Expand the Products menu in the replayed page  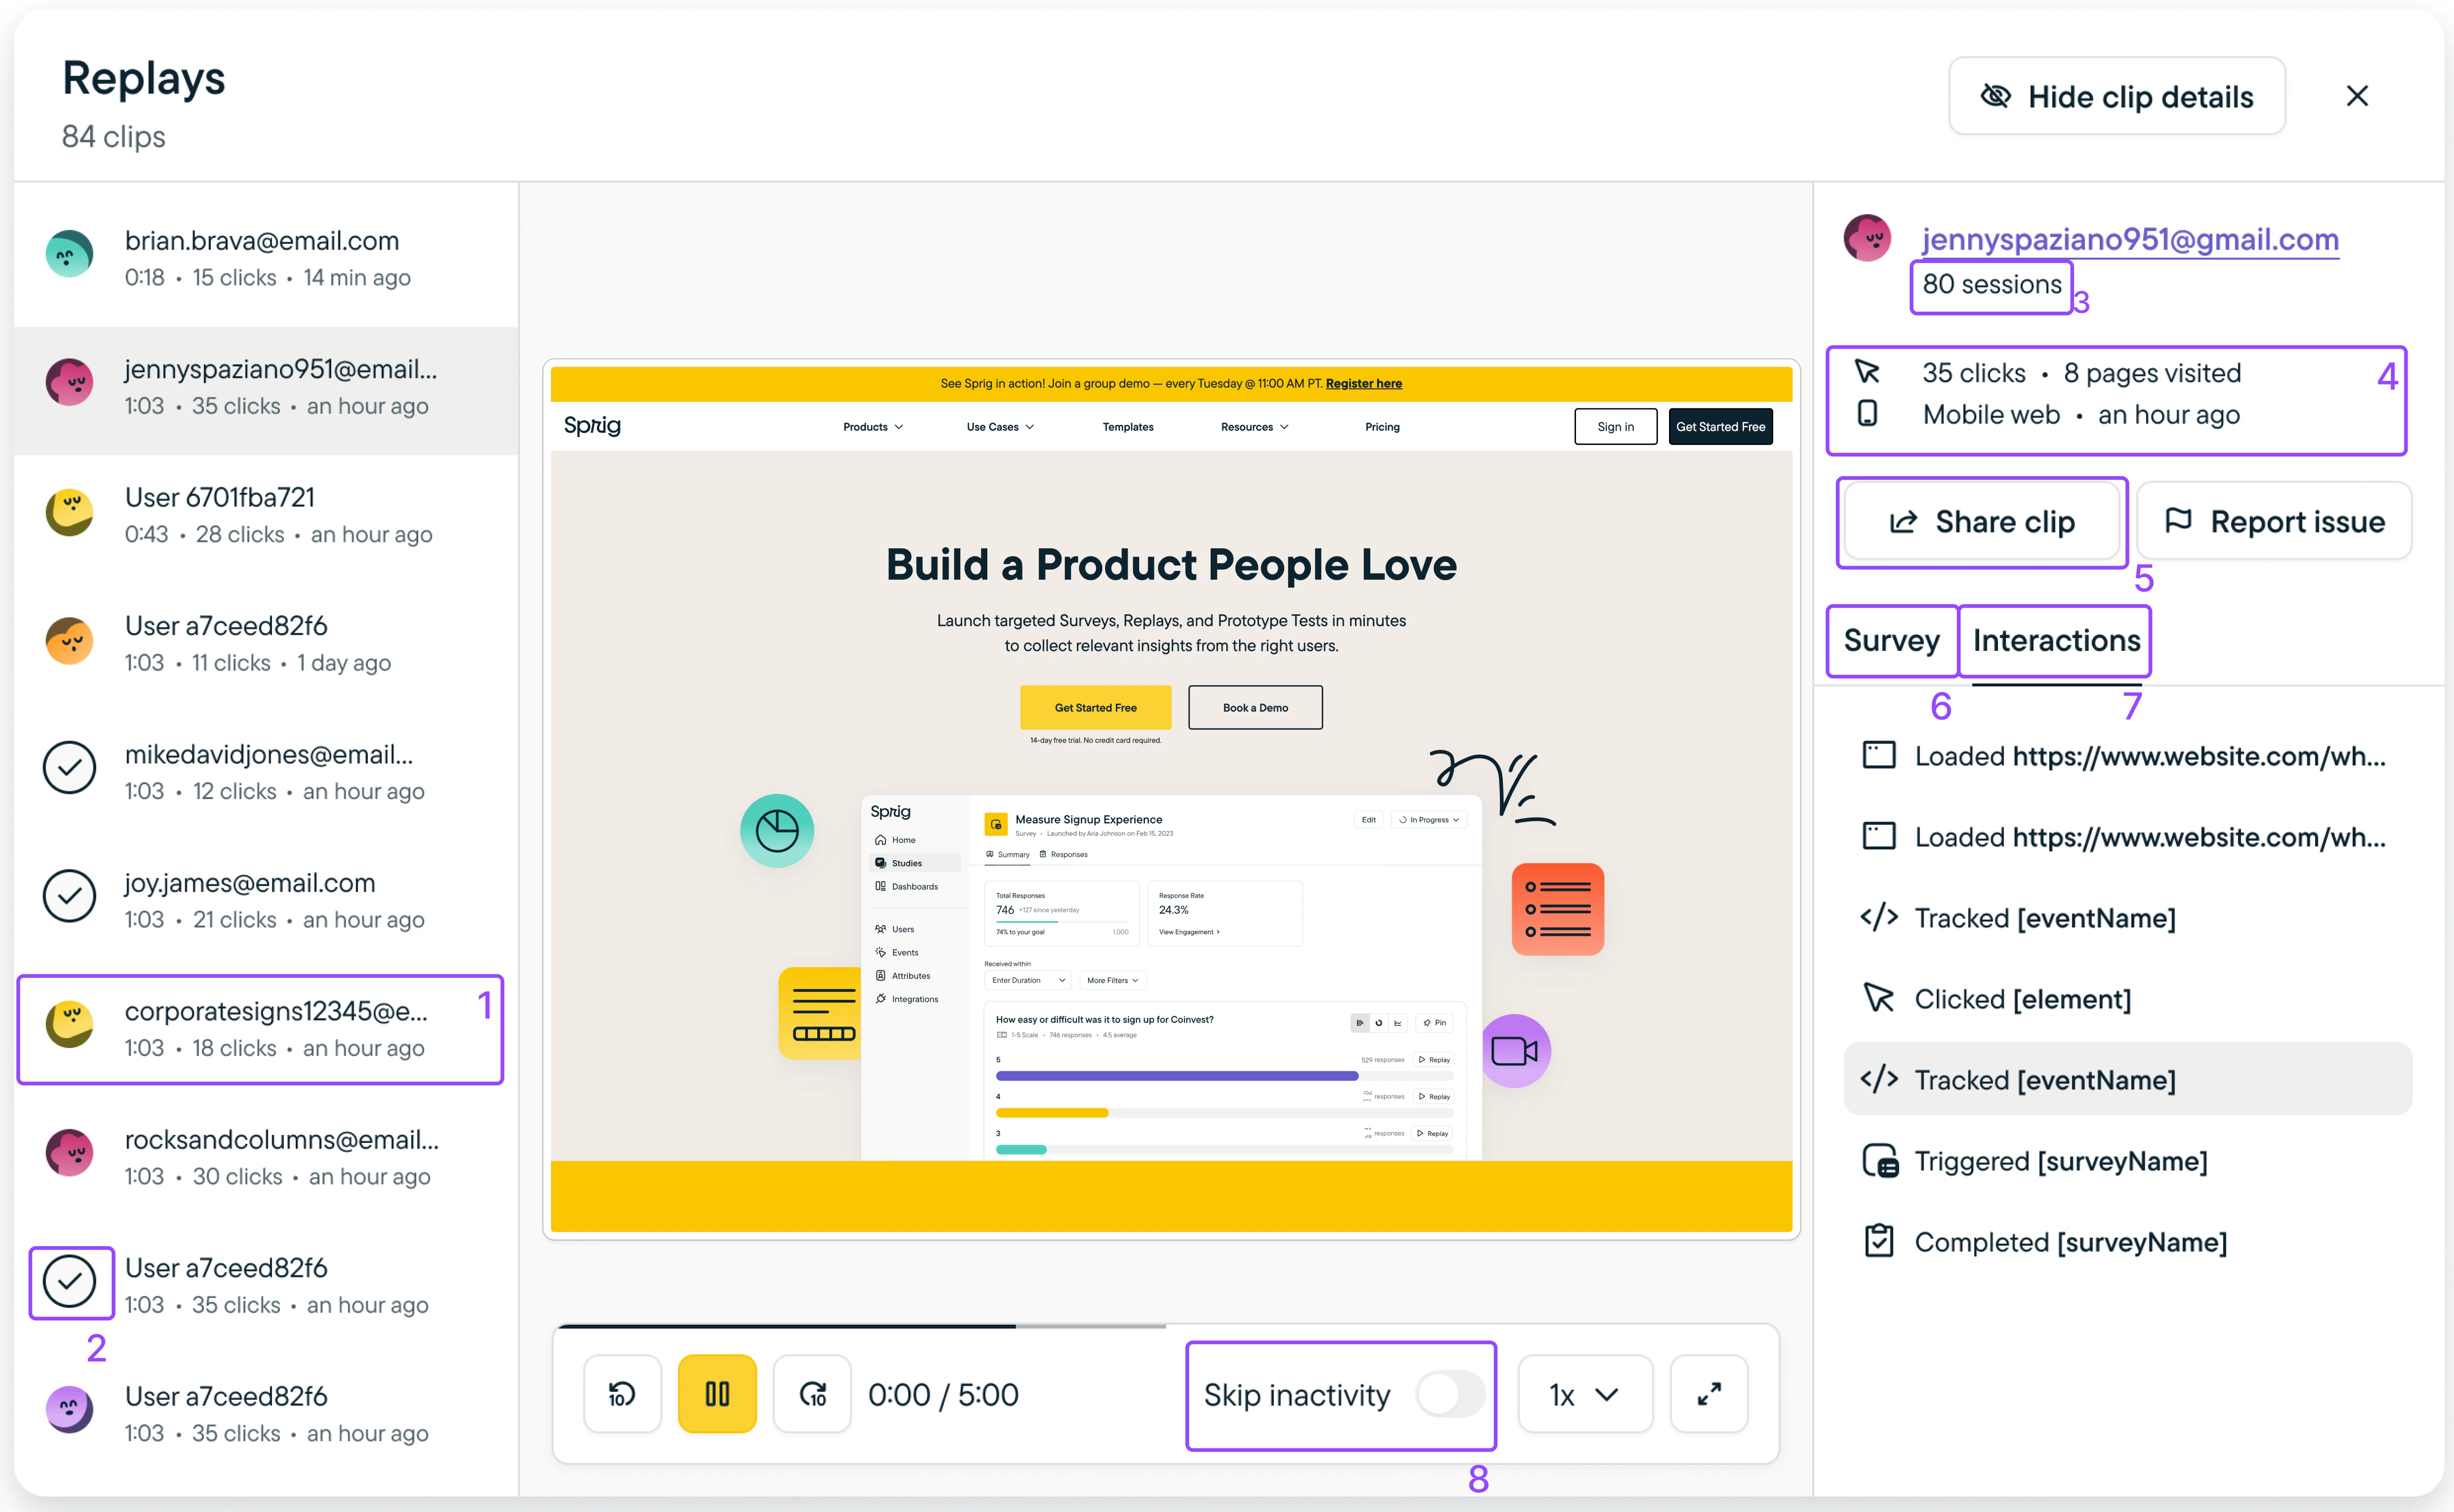point(873,427)
